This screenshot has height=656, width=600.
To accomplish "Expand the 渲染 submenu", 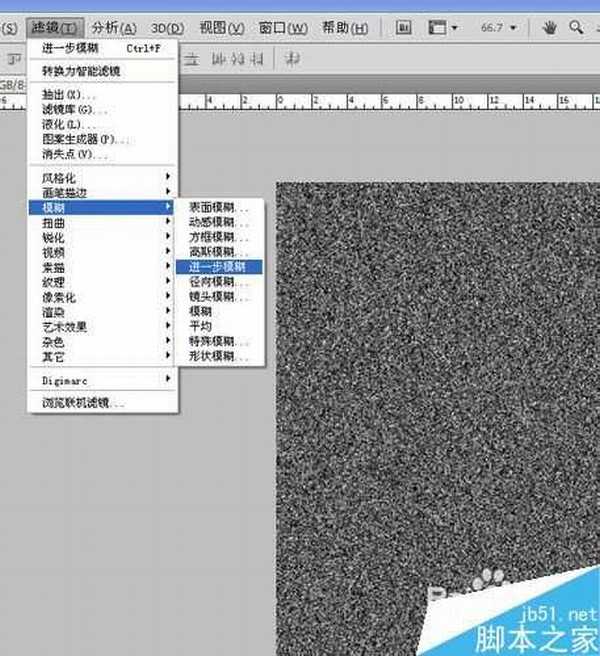I will [x=103, y=312].
